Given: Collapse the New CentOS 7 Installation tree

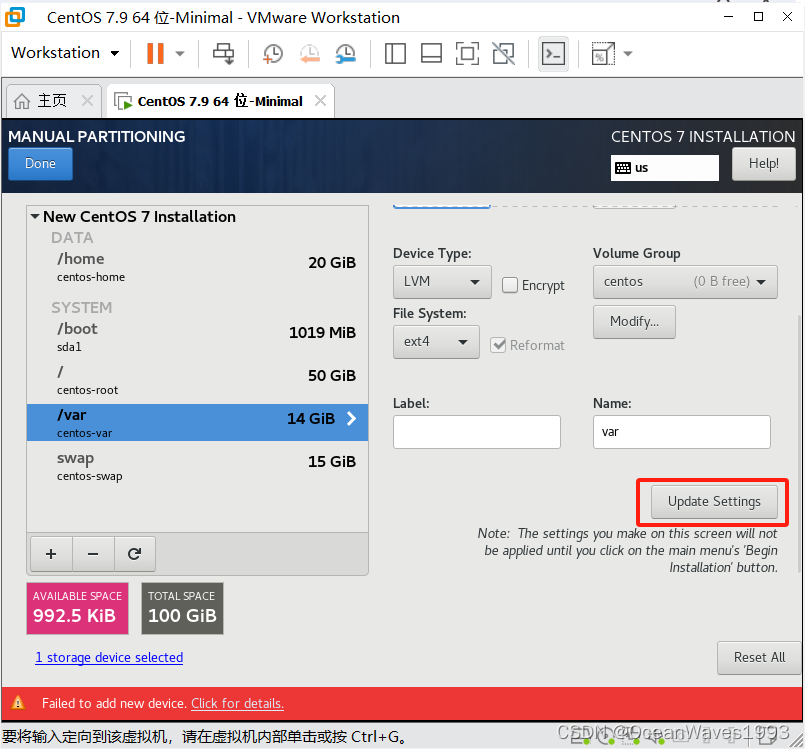Looking at the screenshot, I should click(x=35, y=217).
